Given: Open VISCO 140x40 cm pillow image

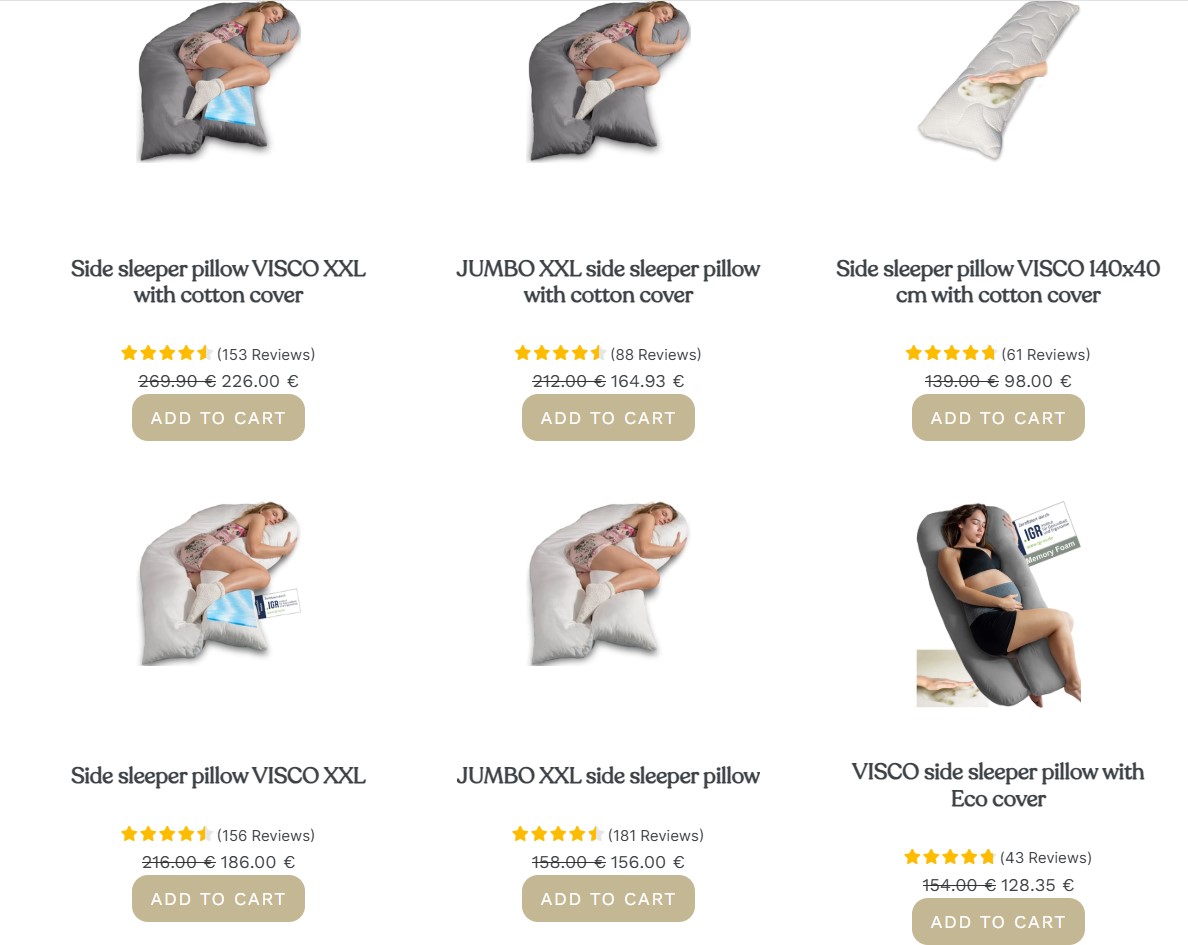Looking at the screenshot, I should (x=998, y=80).
